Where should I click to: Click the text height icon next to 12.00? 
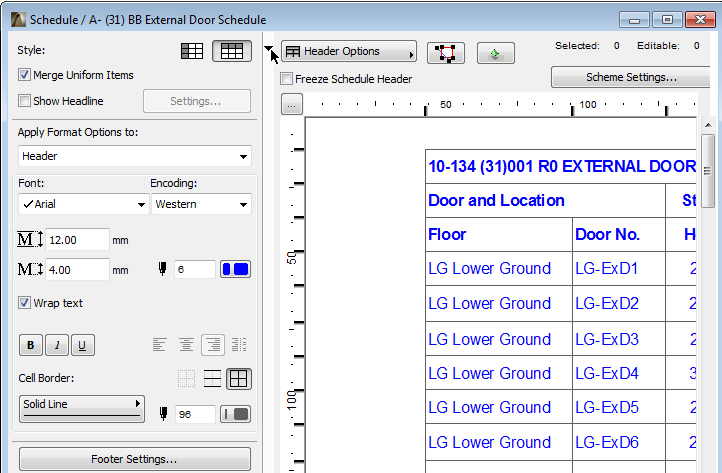[x=30, y=239]
